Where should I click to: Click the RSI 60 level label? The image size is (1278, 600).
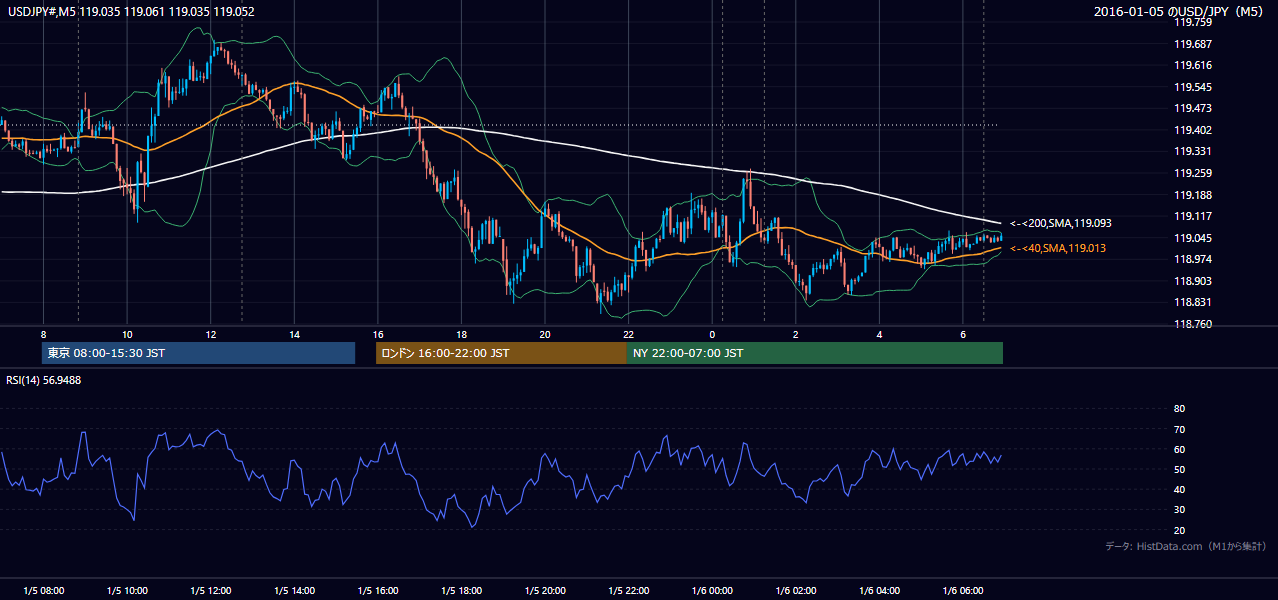1179,449
